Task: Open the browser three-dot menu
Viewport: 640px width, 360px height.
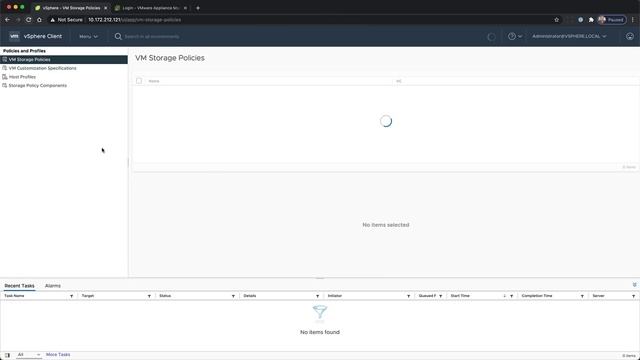Action: click(633, 20)
